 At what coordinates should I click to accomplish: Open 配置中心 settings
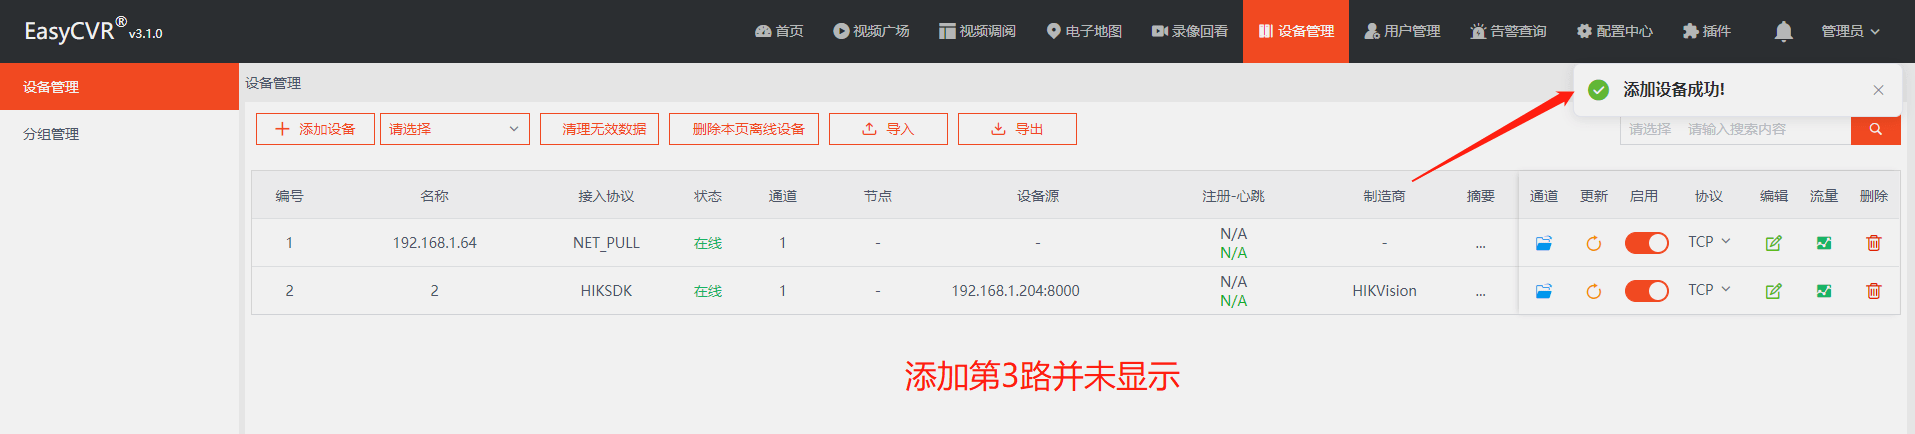[1615, 31]
